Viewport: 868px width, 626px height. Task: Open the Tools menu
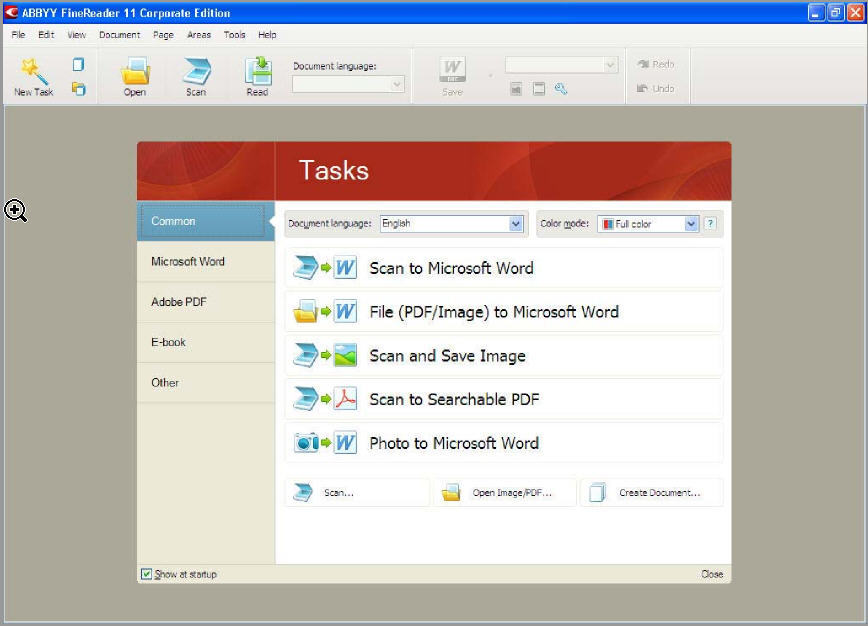[x=234, y=35]
